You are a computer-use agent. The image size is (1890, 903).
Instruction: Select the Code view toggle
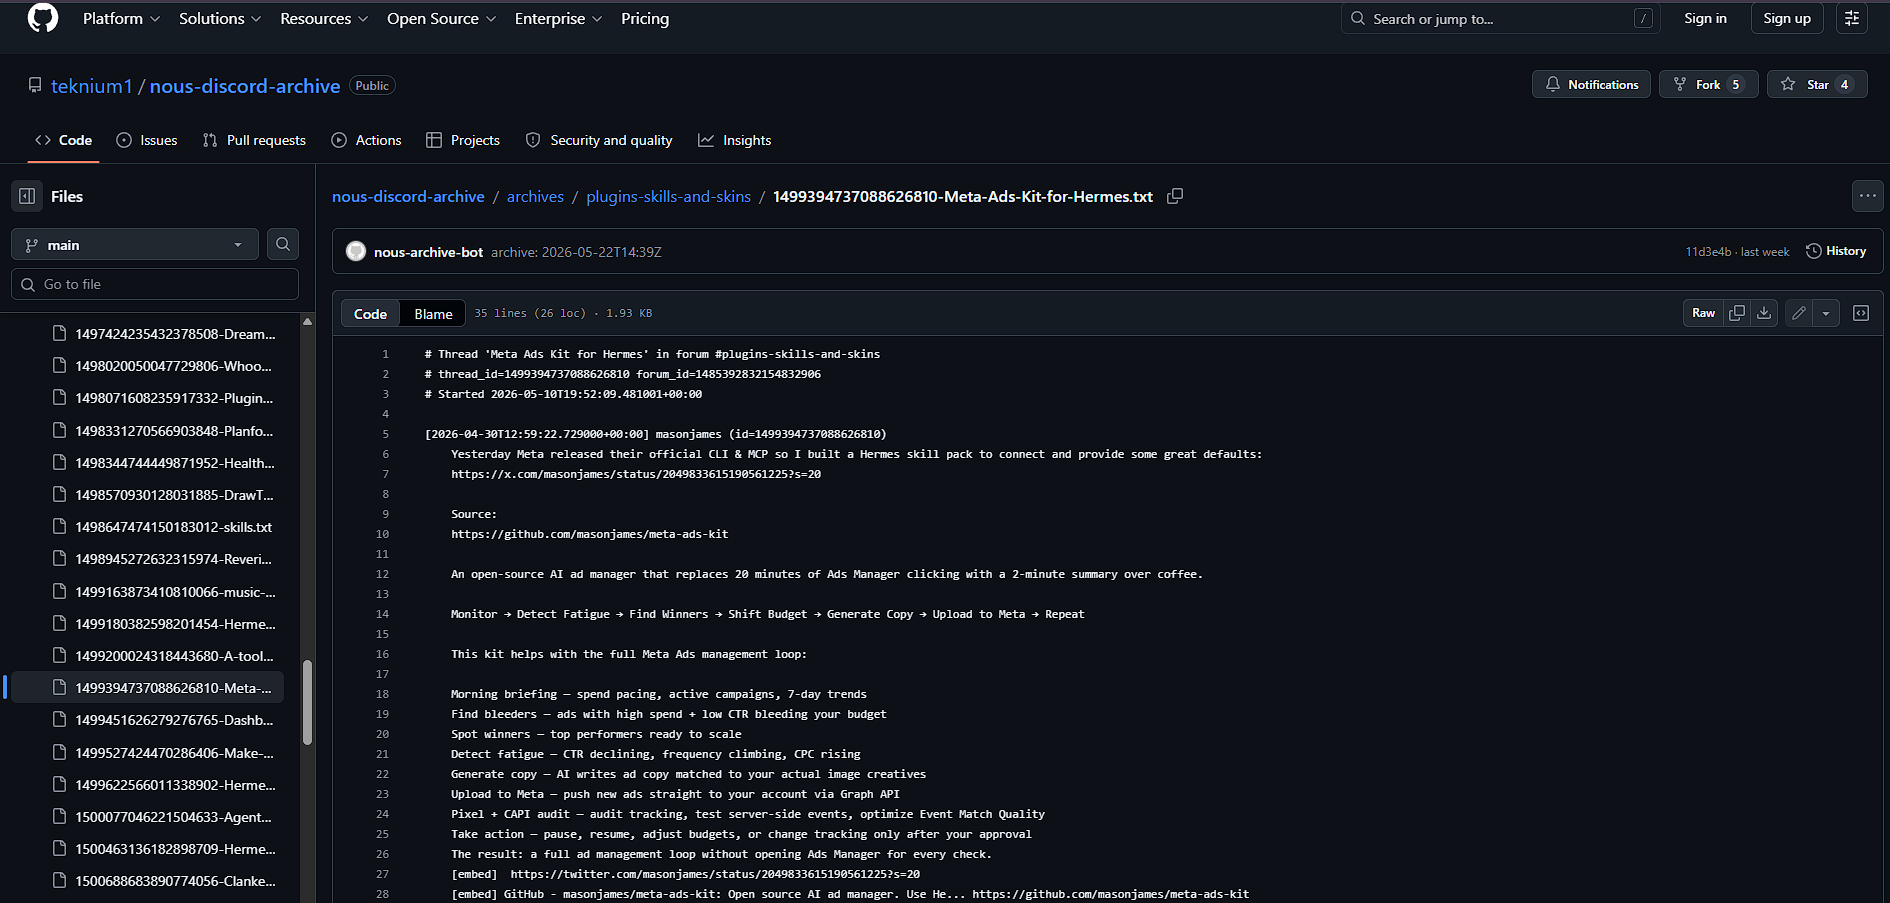click(370, 314)
